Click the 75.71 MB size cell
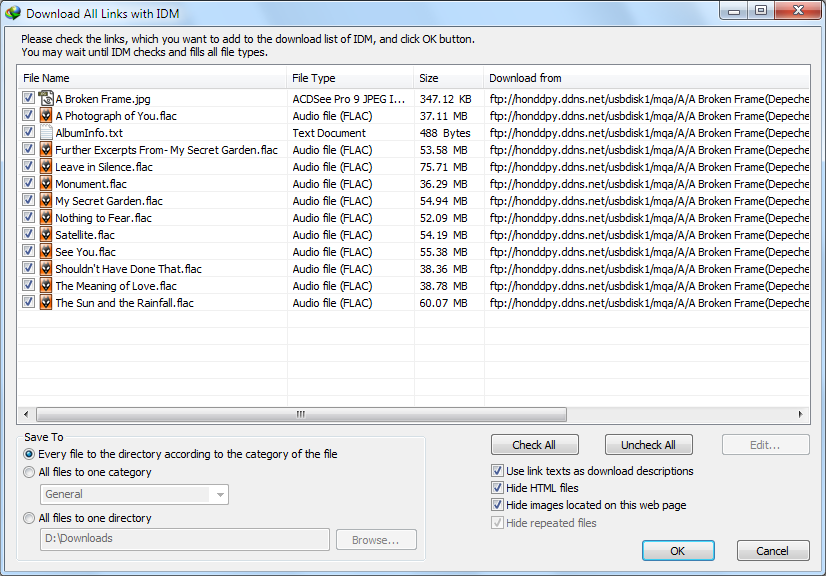Viewport: 826px width, 576px height. tap(444, 167)
